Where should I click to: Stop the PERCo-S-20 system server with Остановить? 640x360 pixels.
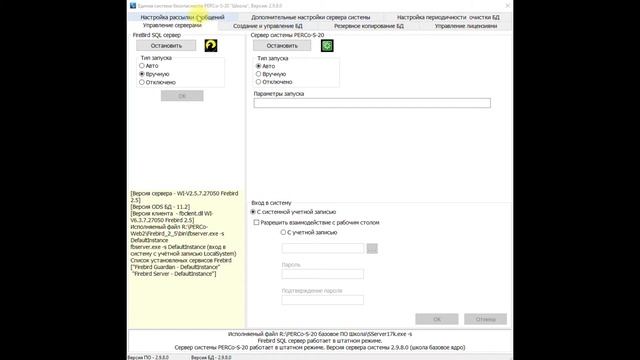(x=282, y=45)
